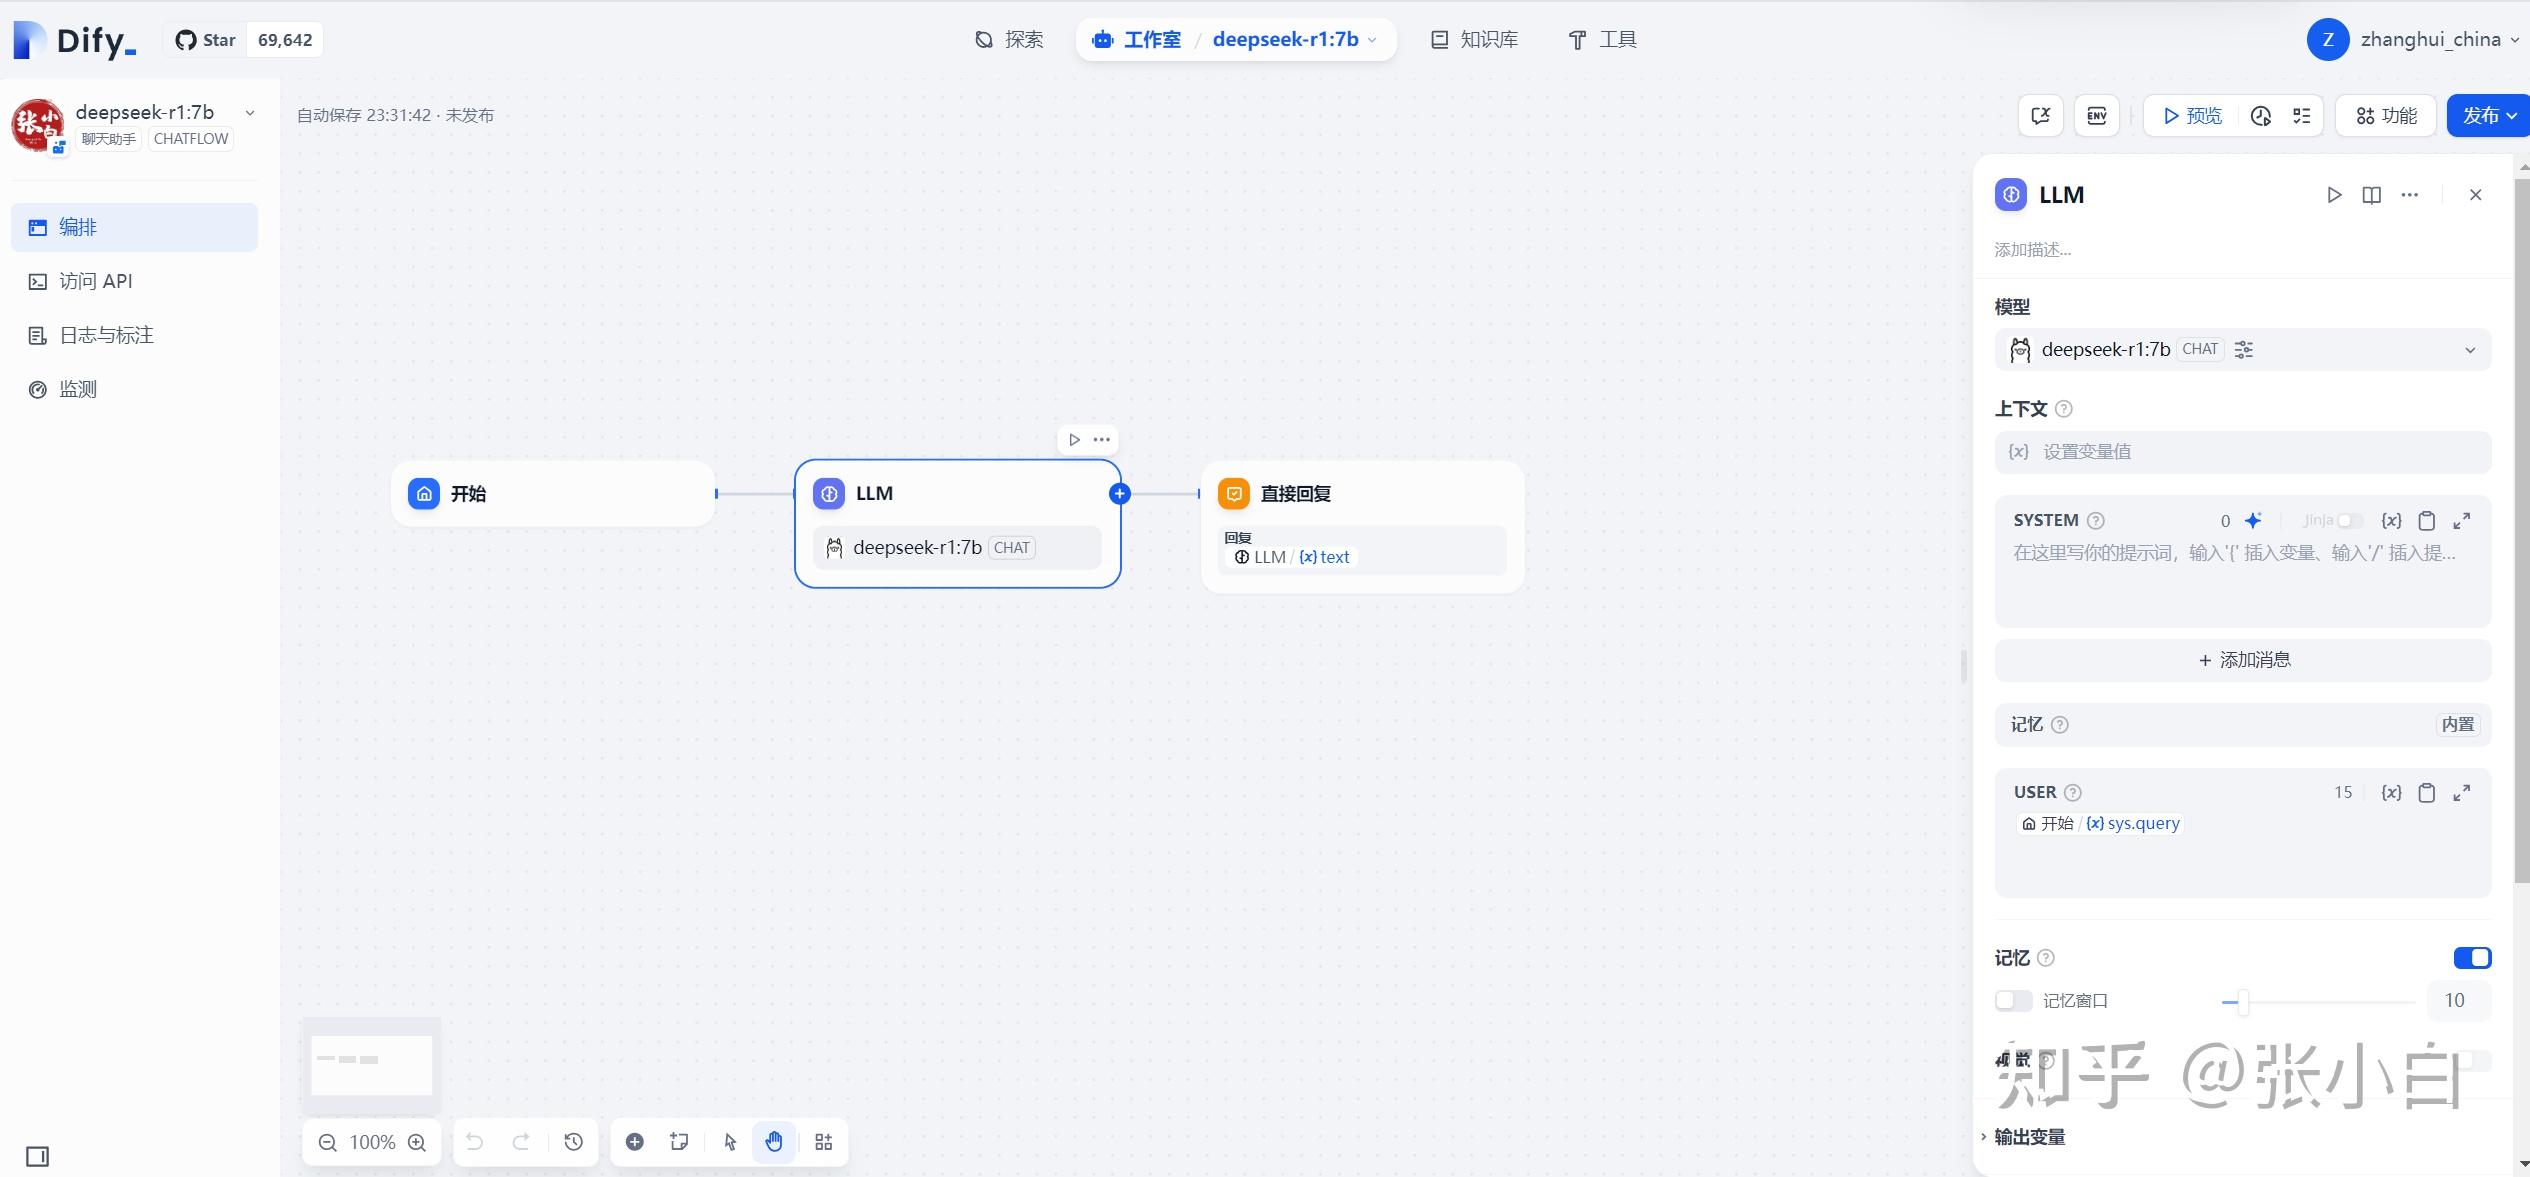Open the ENV environment variables icon
Viewport: 2530px width, 1177px height.
2095,115
